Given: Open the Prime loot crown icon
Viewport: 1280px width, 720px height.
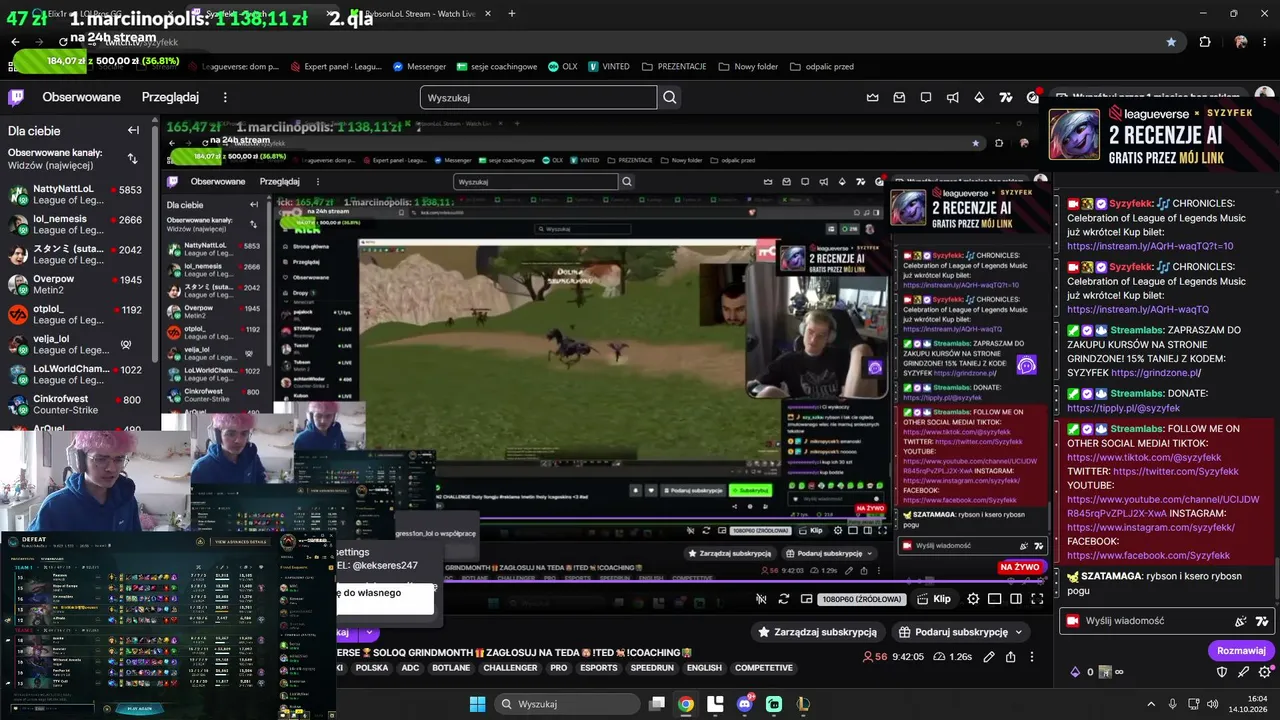Looking at the screenshot, I should (x=873, y=97).
